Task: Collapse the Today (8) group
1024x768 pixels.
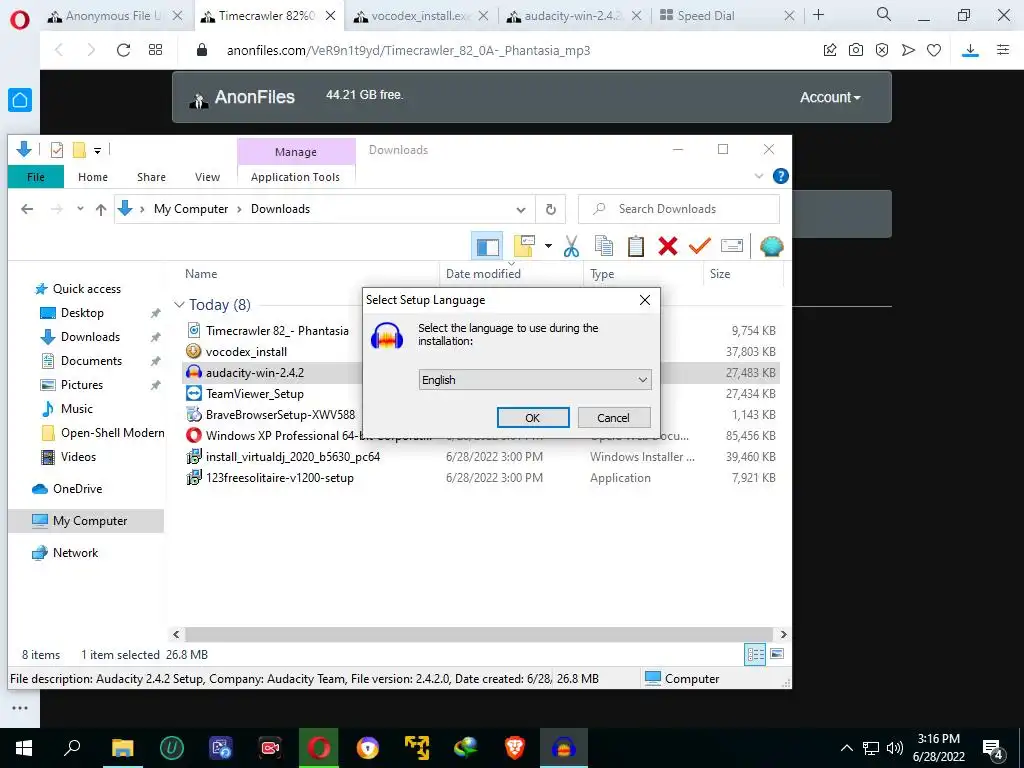Action: click(179, 305)
